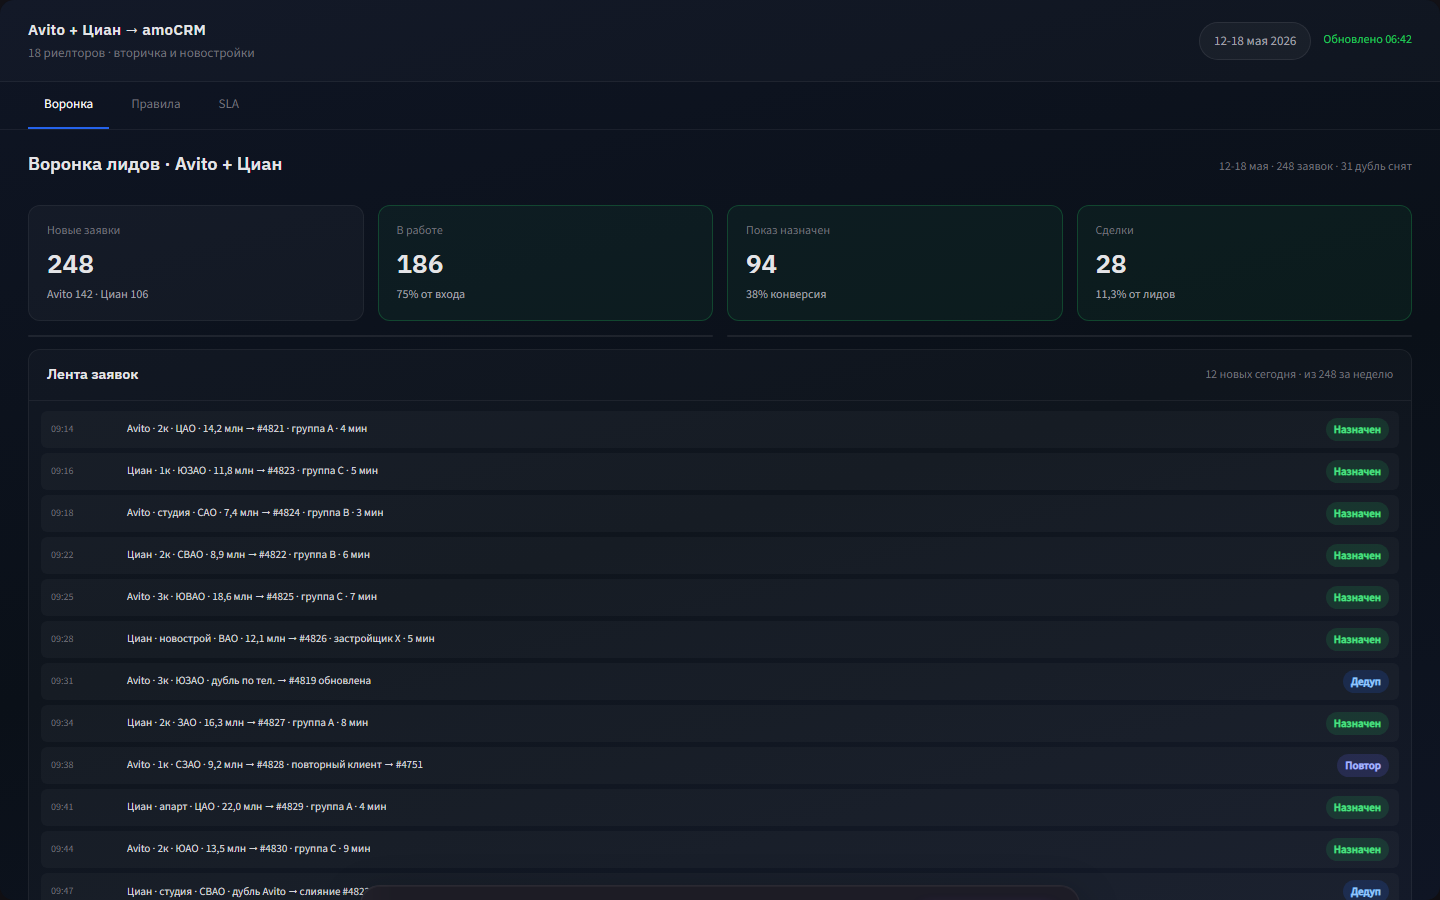The height and width of the screenshot is (900, 1440).
Task: Select the Новые заявки card showing 248
Action: [196, 263]
